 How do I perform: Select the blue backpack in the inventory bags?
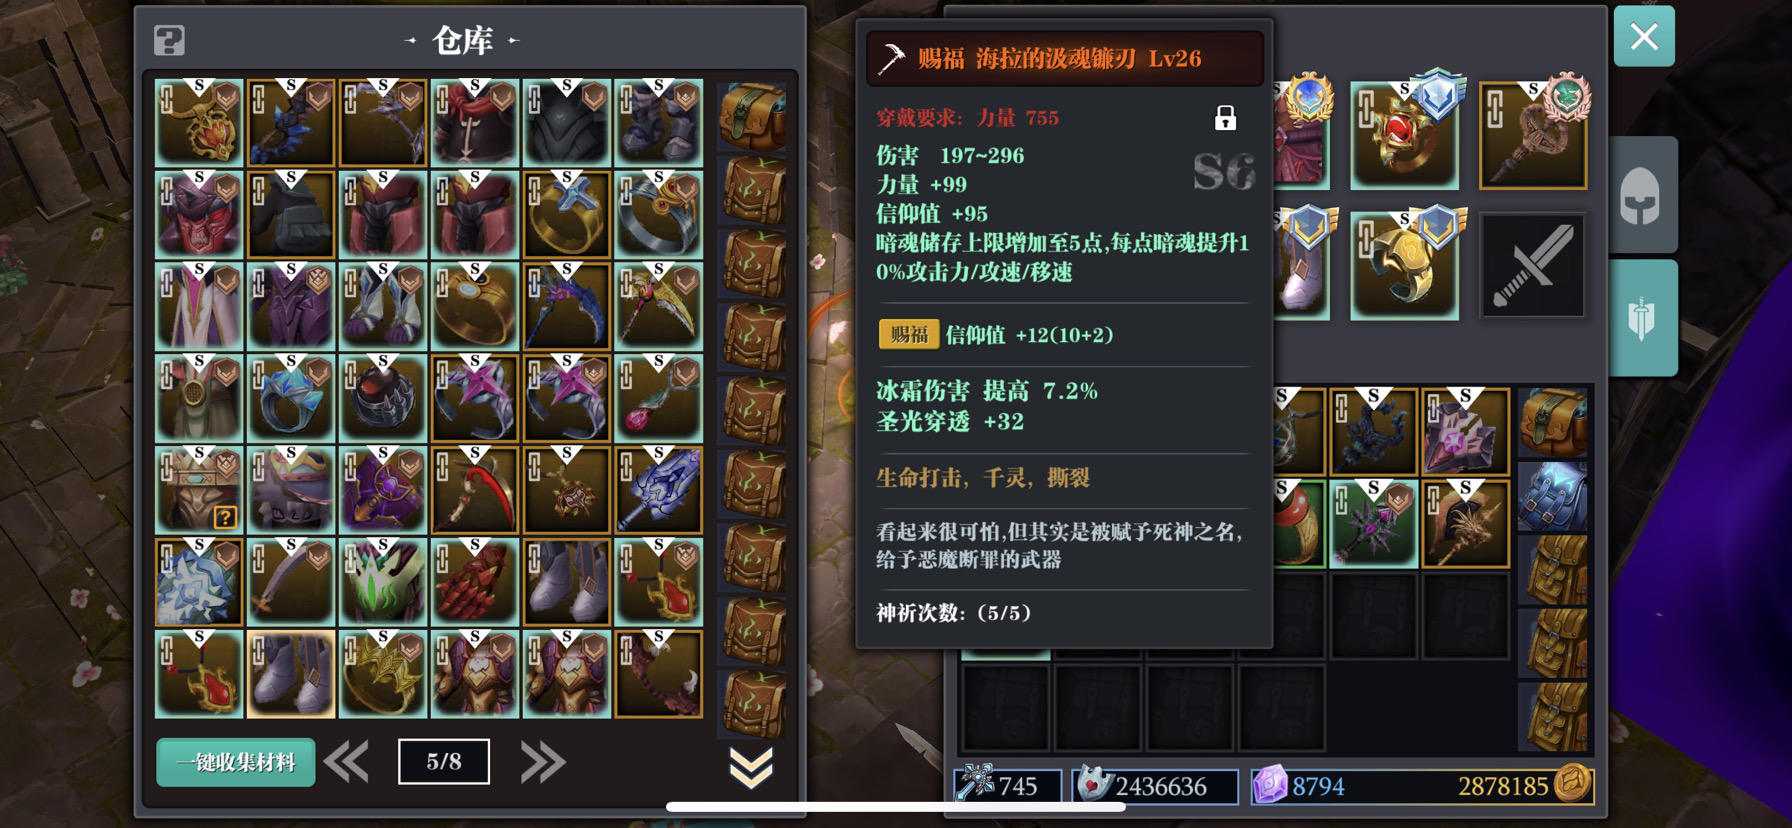coord(1552,496)
